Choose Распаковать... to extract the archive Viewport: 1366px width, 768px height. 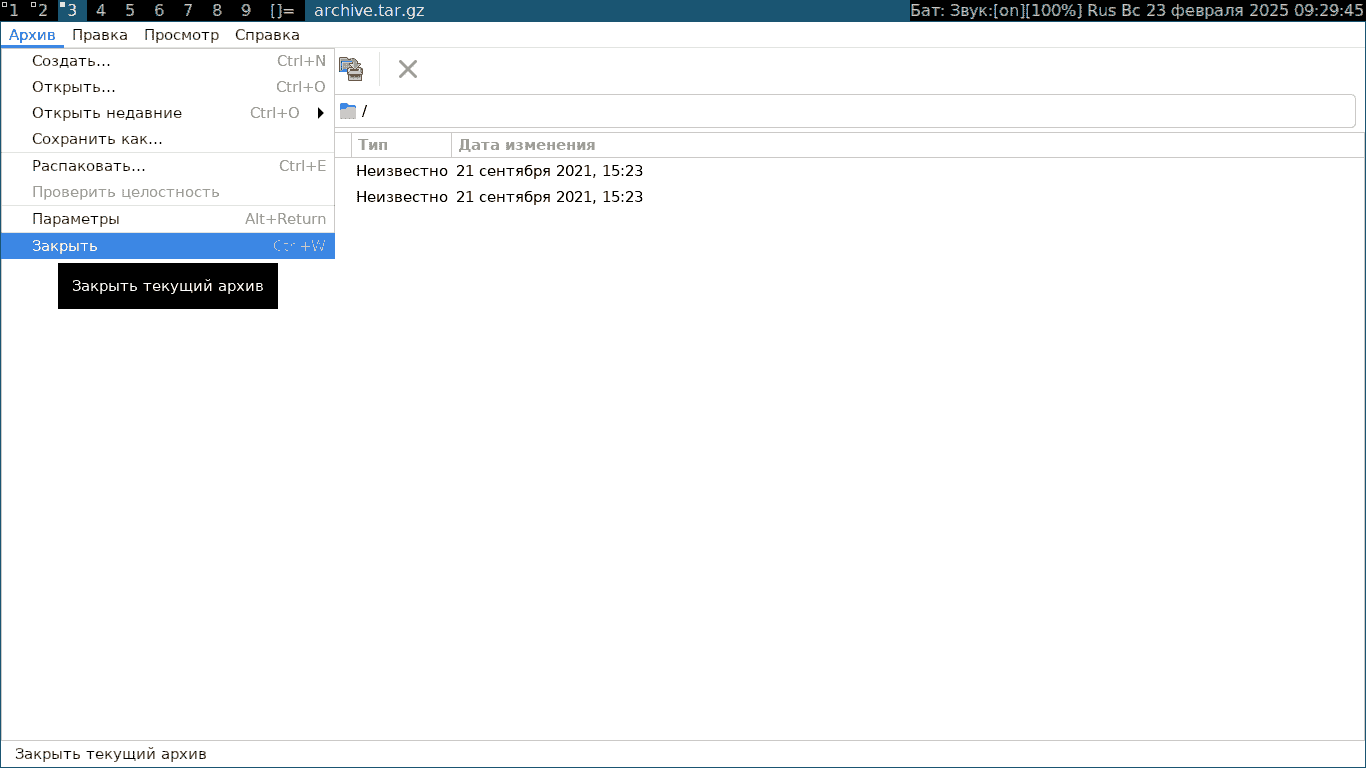pyautogui.click(x=88, y=166)
